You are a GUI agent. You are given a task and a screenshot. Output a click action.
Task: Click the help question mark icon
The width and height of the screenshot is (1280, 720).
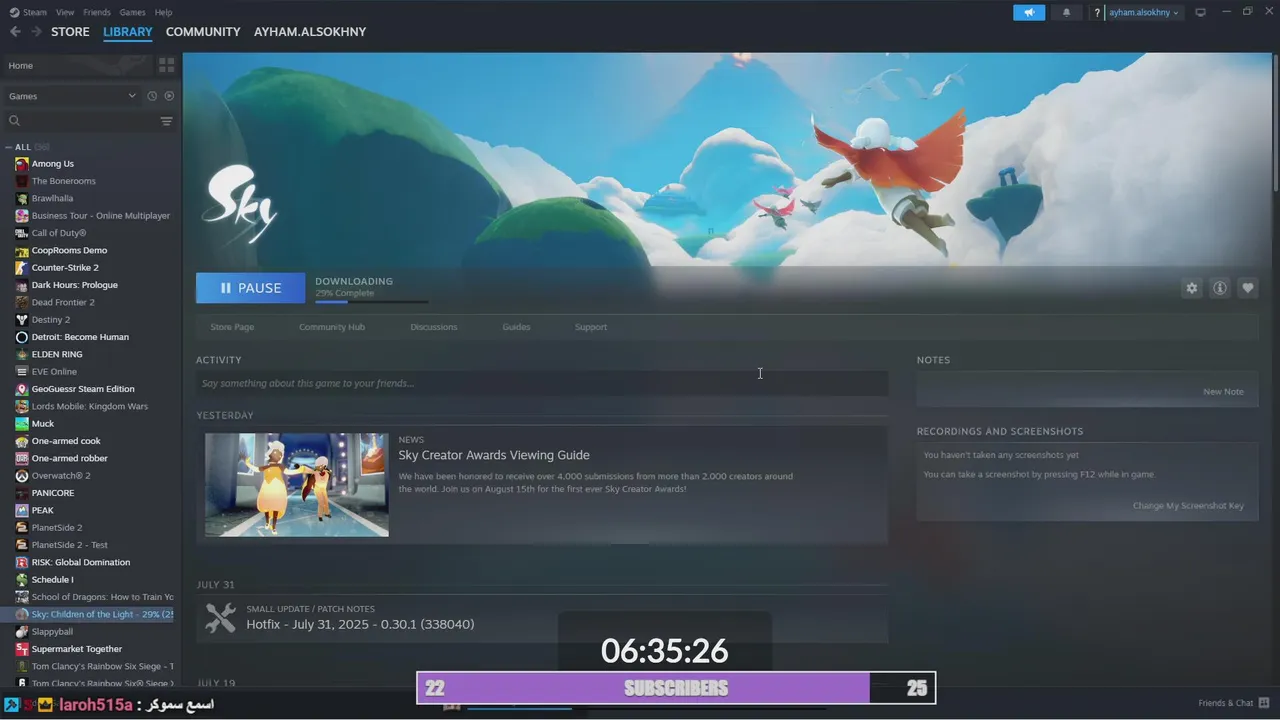click(1097, 13)
